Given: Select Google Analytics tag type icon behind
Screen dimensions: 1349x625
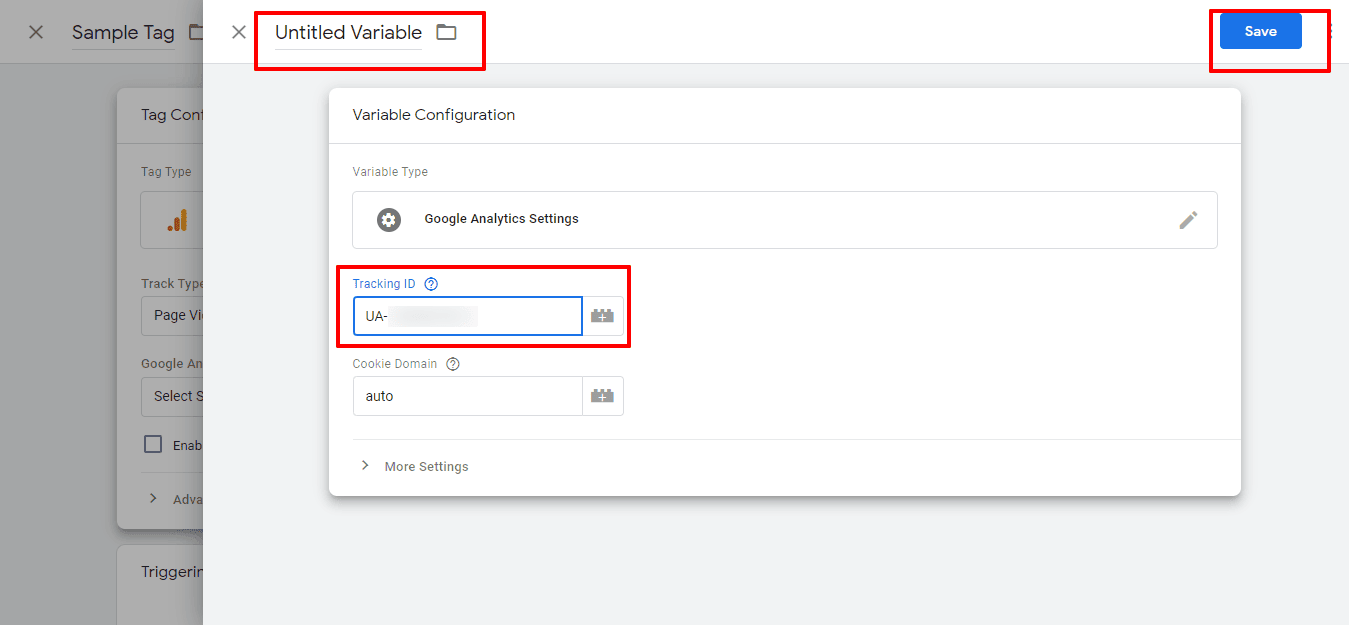Looking at the screenshot, I should pos(177,221).
